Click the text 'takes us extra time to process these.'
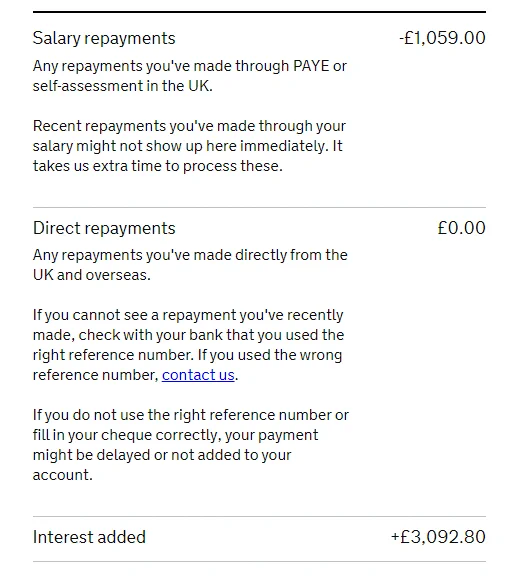The width and height of the screenshot is (527, 585). (x=158, y=166)
